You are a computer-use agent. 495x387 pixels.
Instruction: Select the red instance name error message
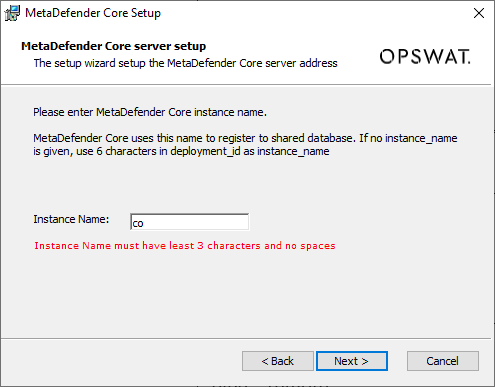tap(185, 246)
